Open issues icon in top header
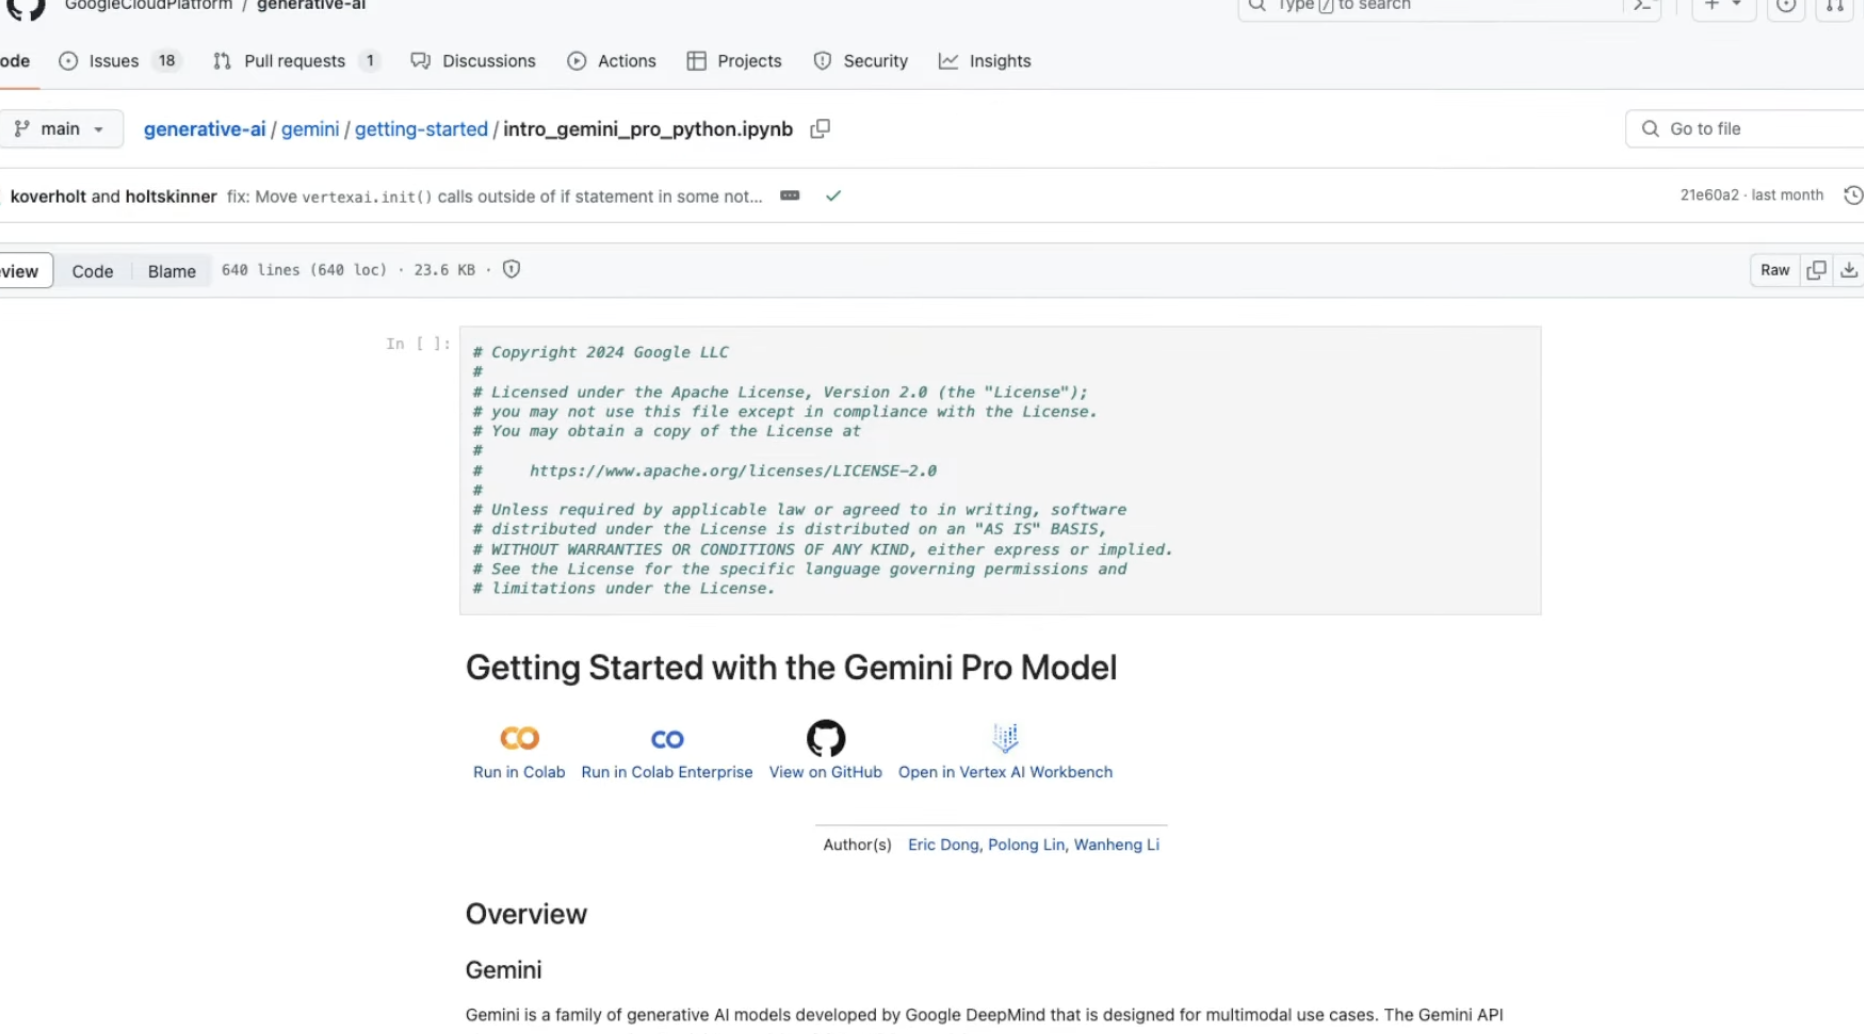Viewport: 1864px width, 1034px height. point(1786,6)
